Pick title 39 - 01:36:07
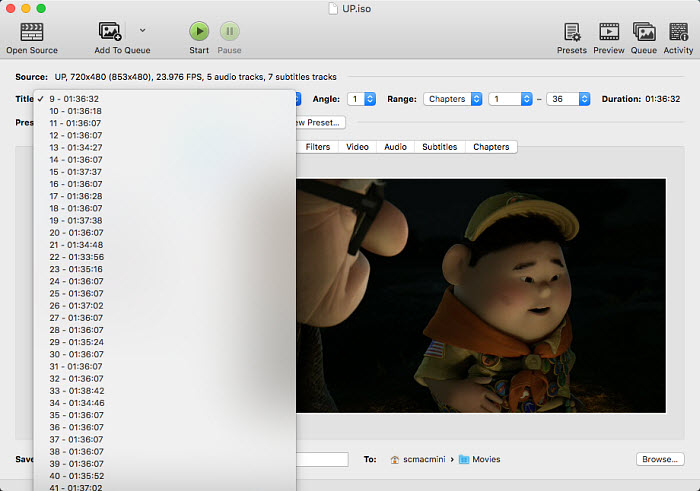Image resolution: width=700 pixels, height=491 pixels. (x=164, y=464)
